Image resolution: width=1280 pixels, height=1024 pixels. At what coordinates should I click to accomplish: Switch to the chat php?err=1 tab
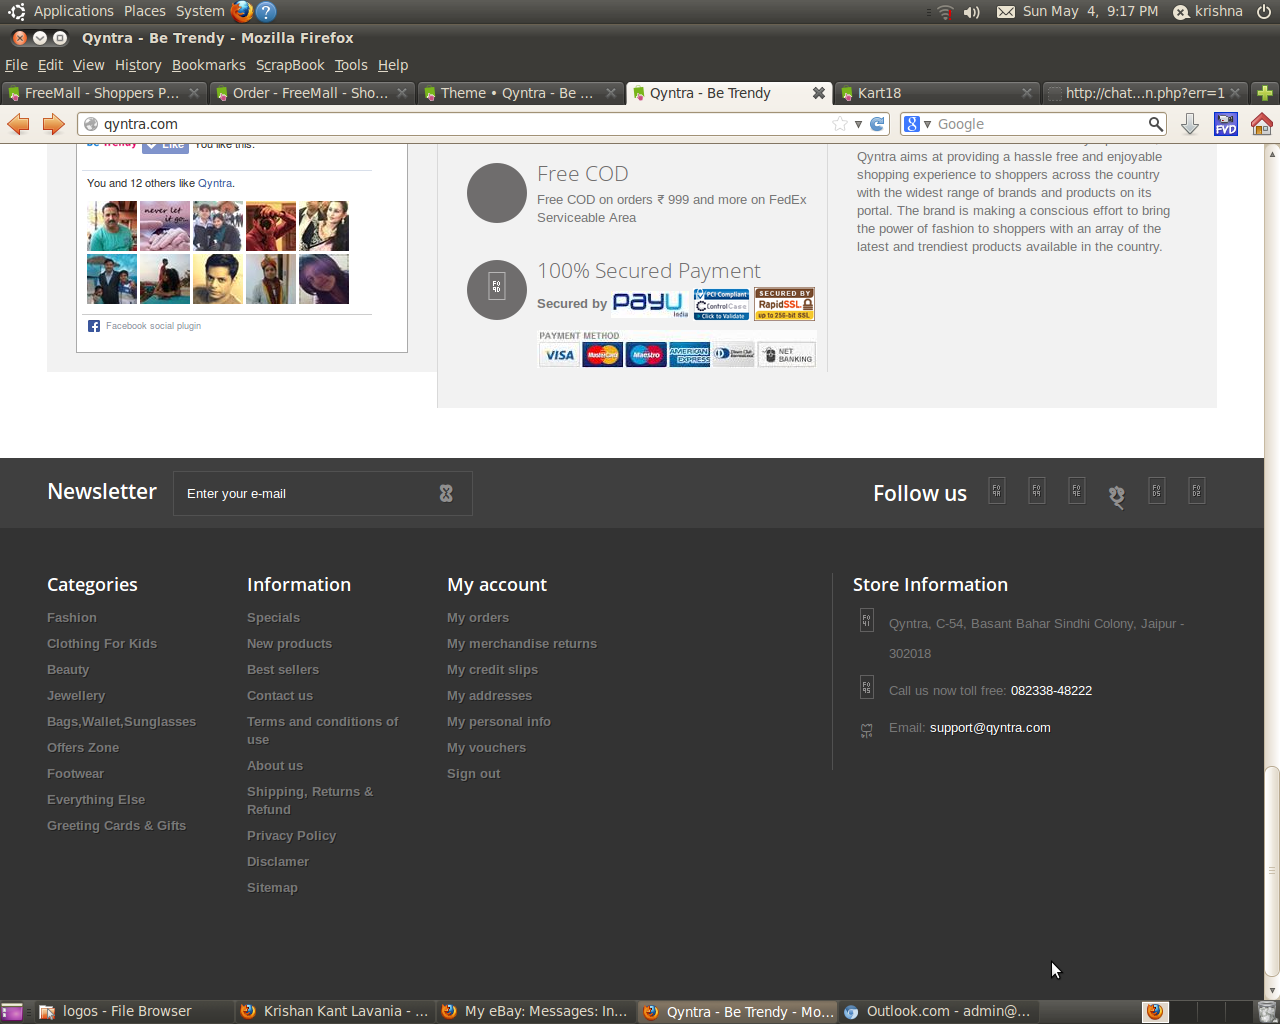coord(1145,93)
